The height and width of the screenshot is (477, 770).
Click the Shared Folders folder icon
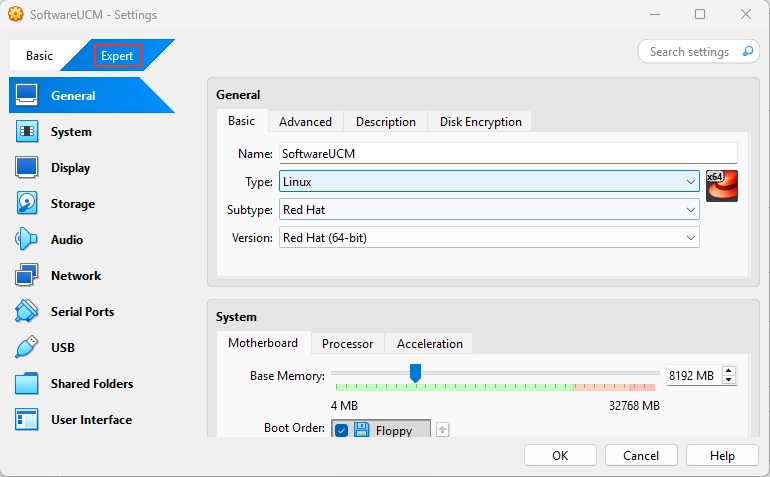click(27, 383)
